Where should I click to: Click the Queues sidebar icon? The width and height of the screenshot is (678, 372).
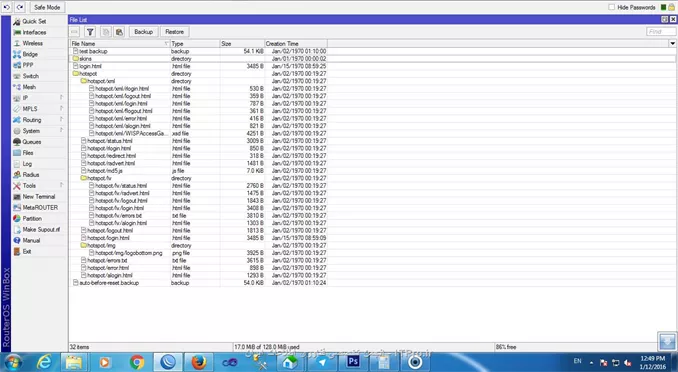[17, 142]
